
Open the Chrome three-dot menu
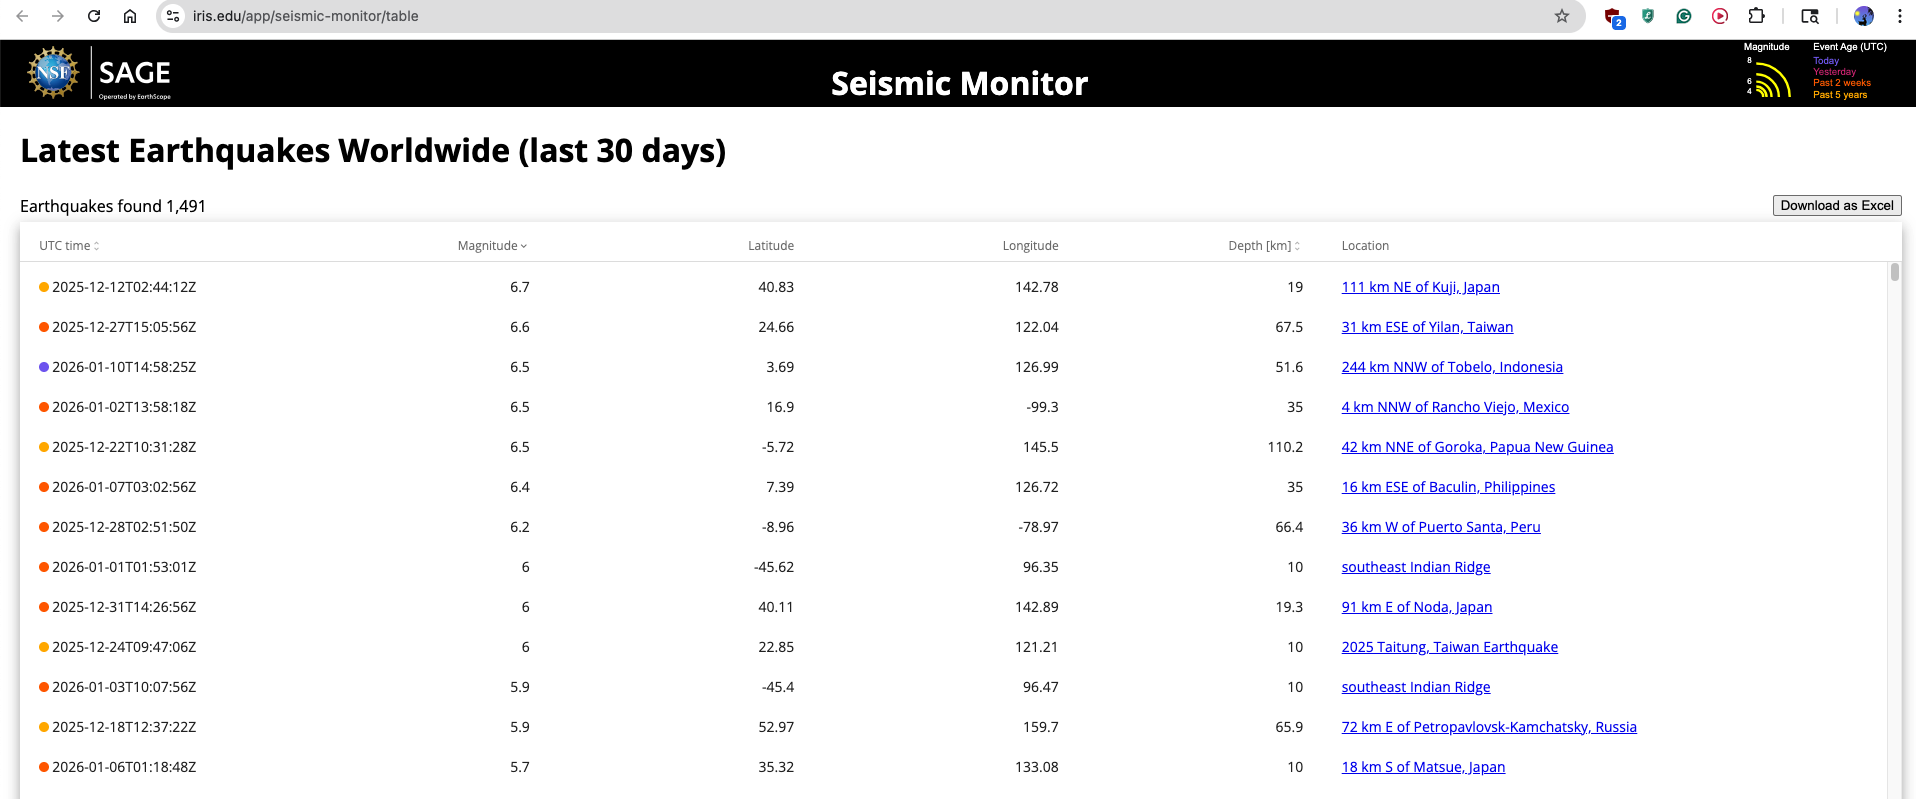(1899, 16)
